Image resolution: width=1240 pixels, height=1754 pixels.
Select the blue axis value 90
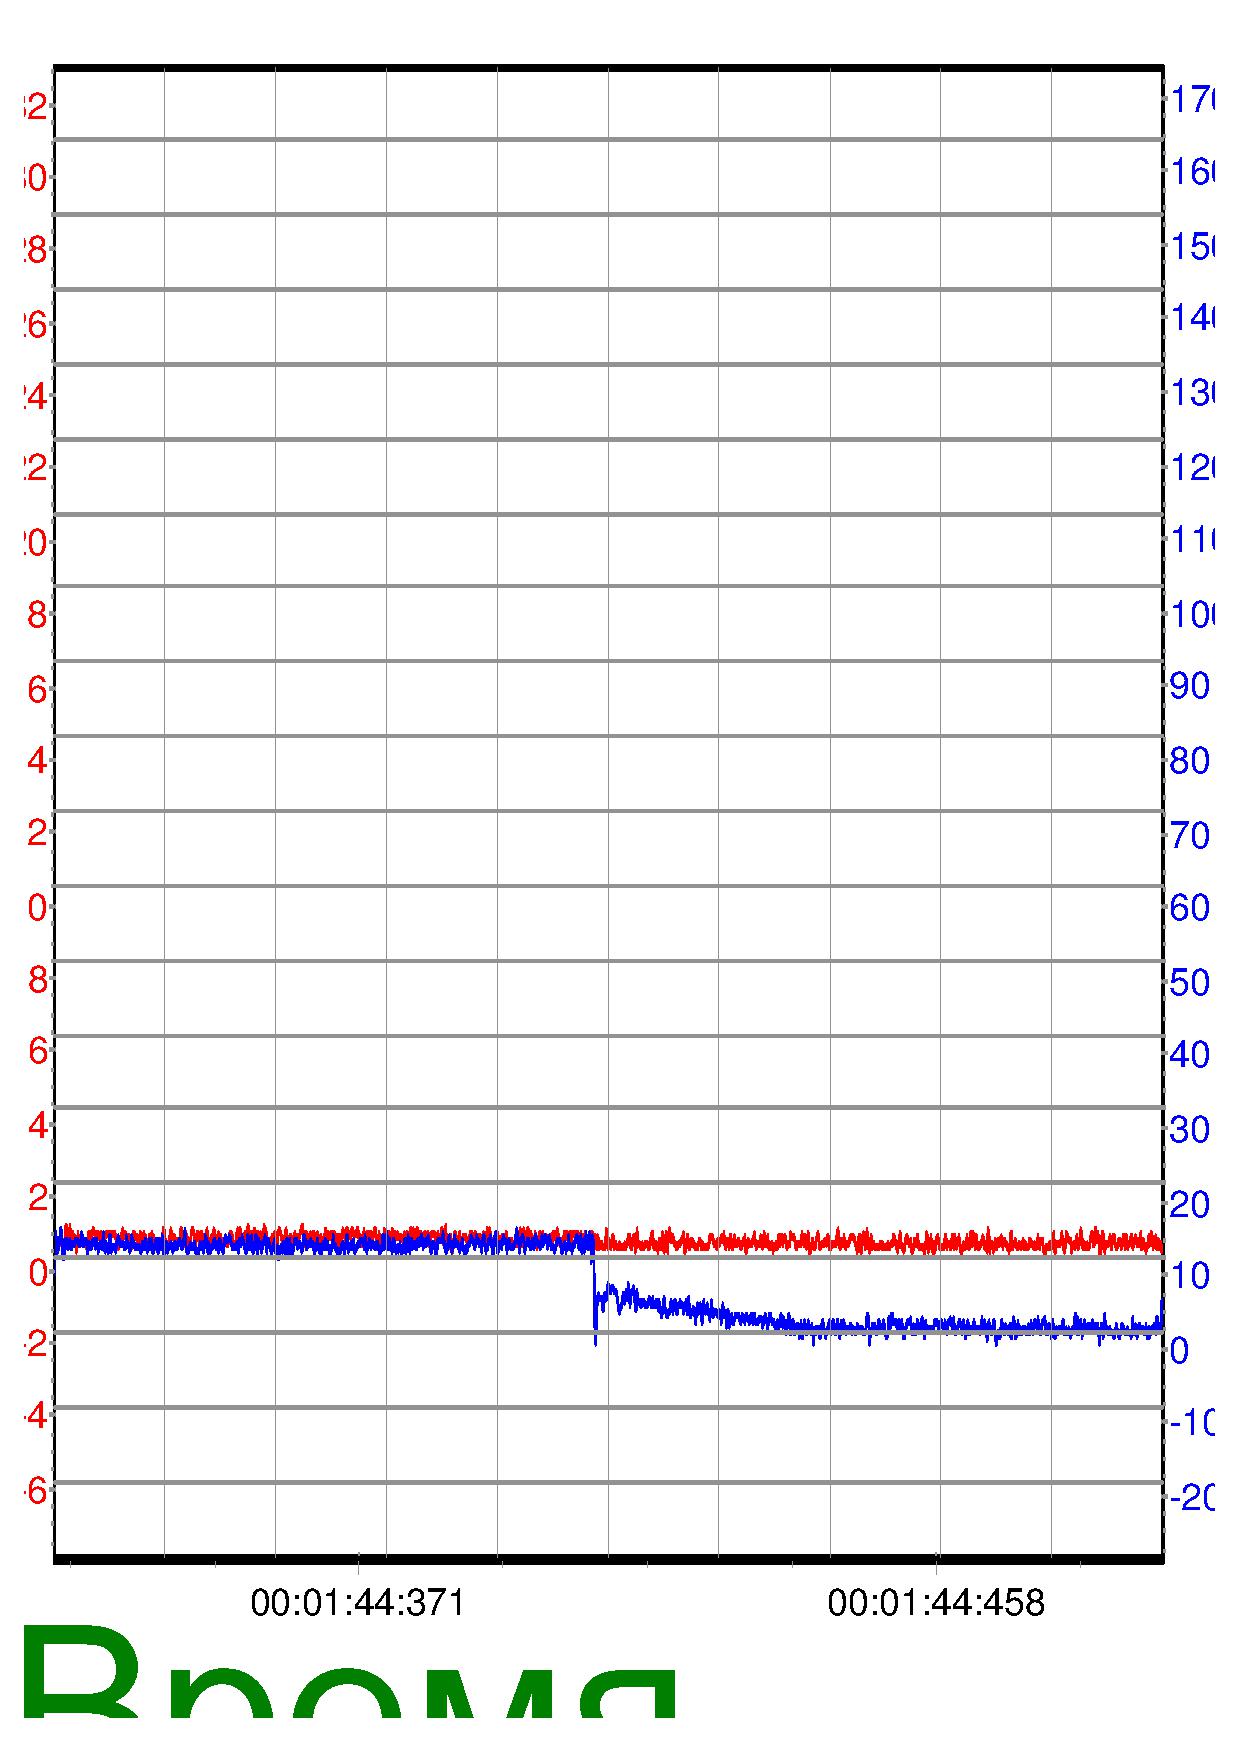point(1190,686)
